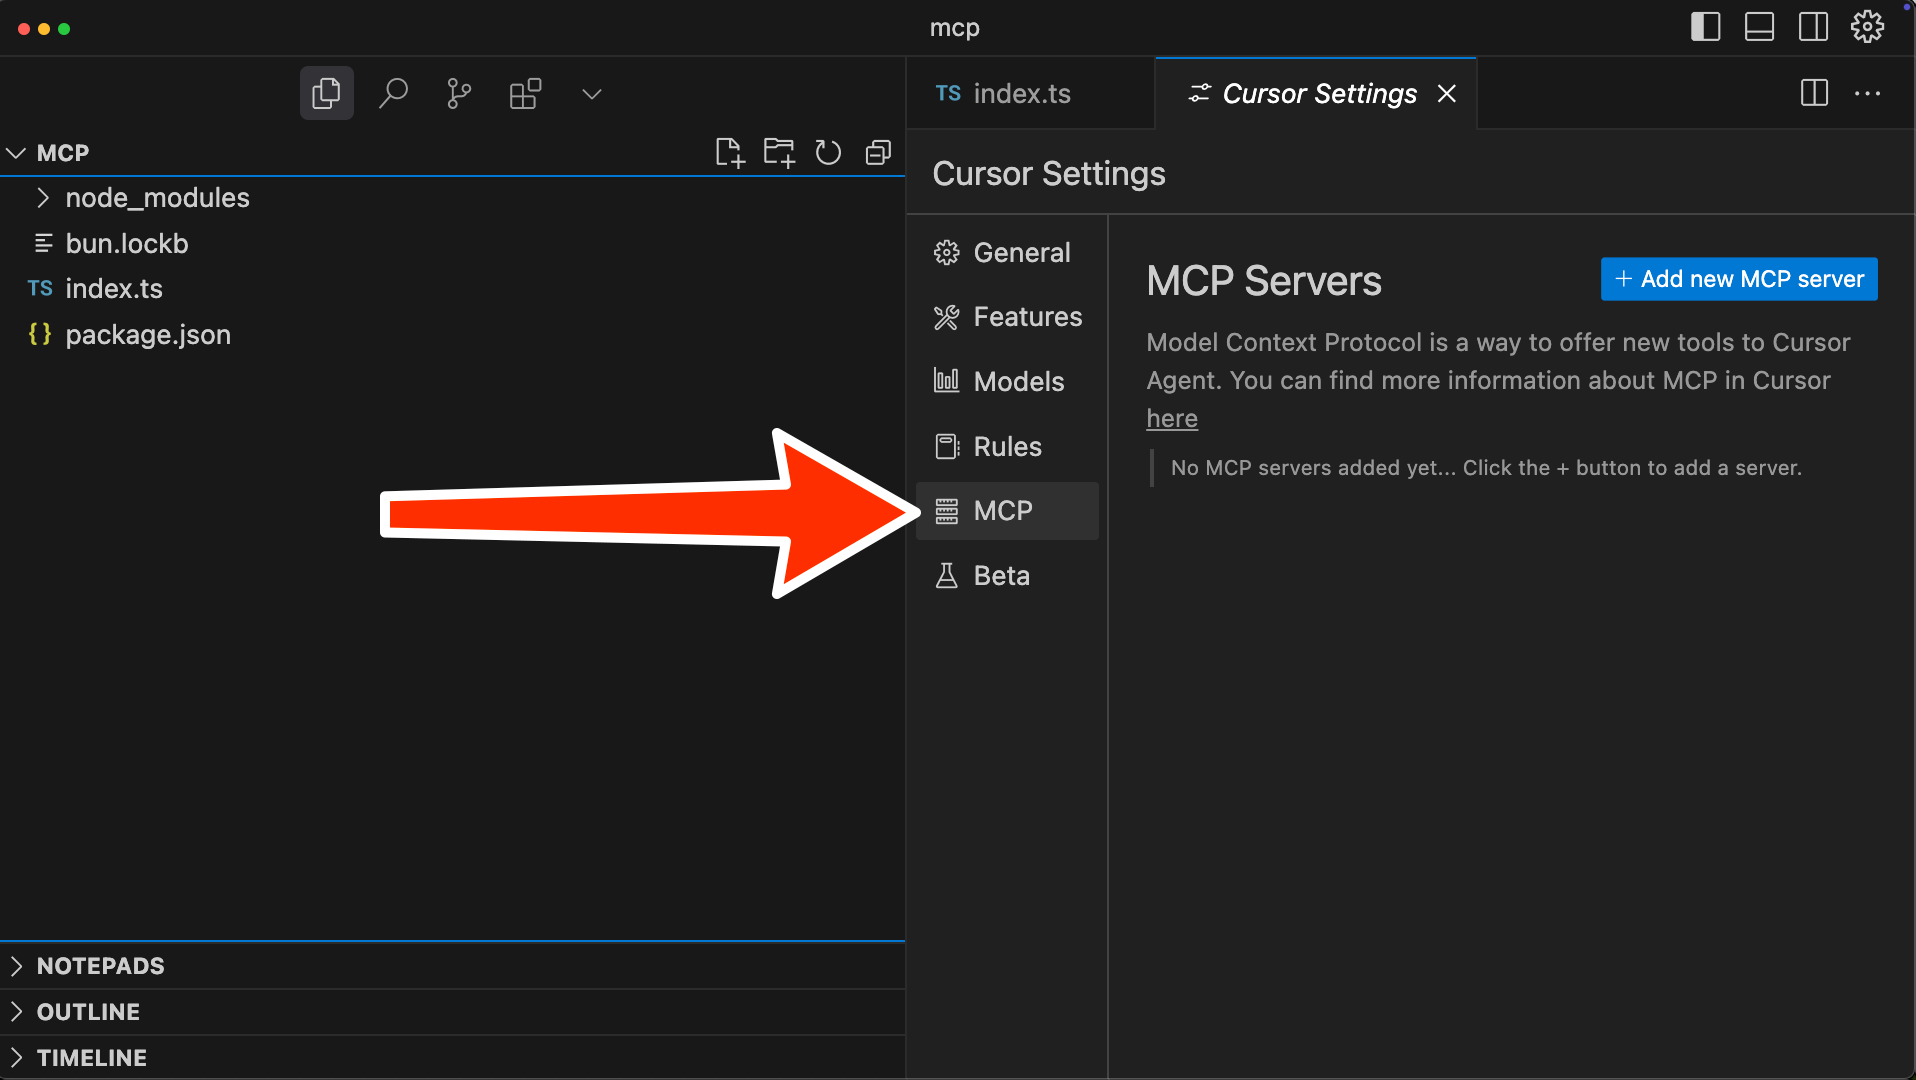Split the editor to the right

tap(1813, 94)
